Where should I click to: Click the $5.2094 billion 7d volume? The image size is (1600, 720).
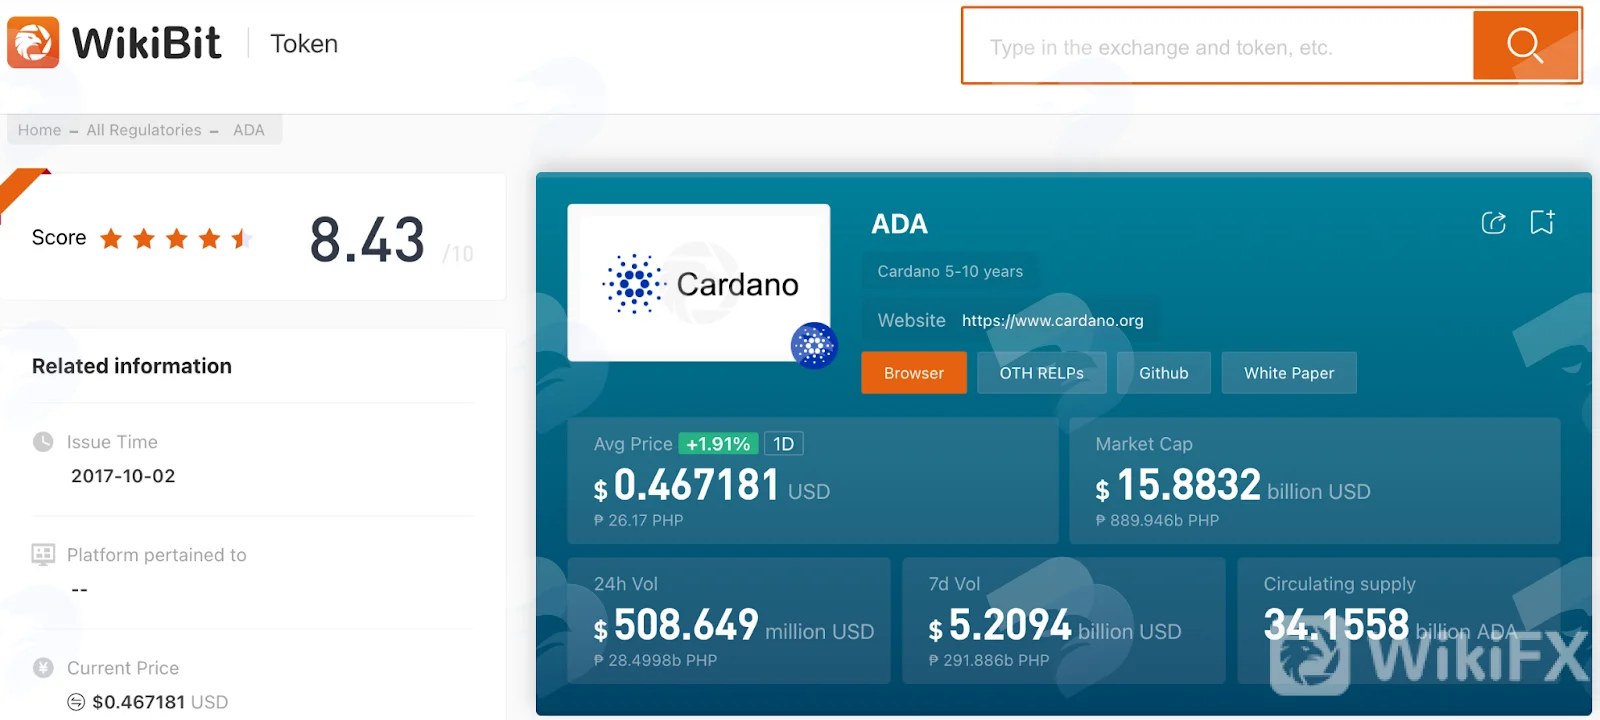1055,626
